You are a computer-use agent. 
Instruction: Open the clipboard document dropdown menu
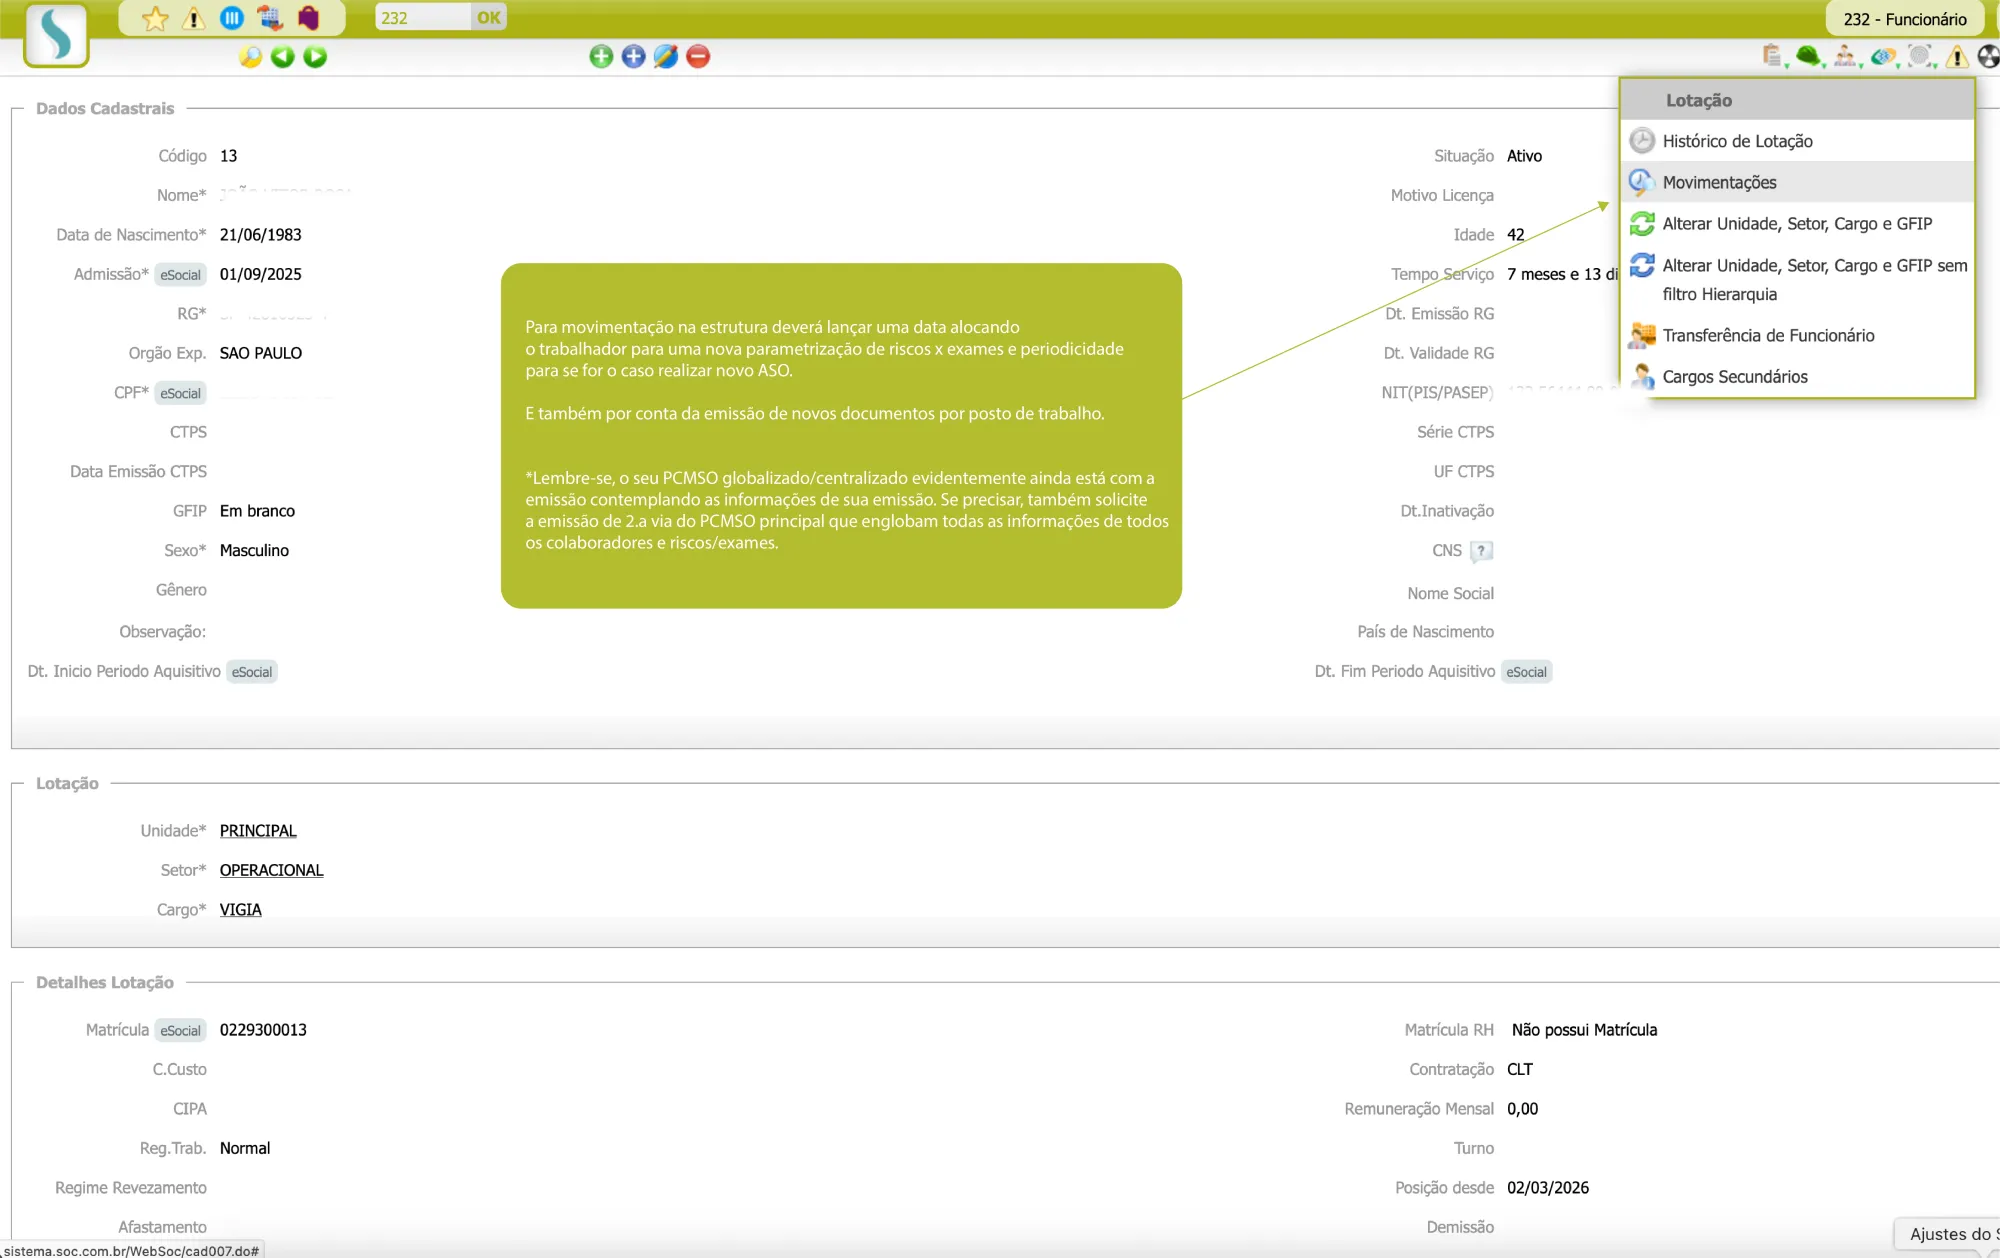click(x=1773, y=56)
